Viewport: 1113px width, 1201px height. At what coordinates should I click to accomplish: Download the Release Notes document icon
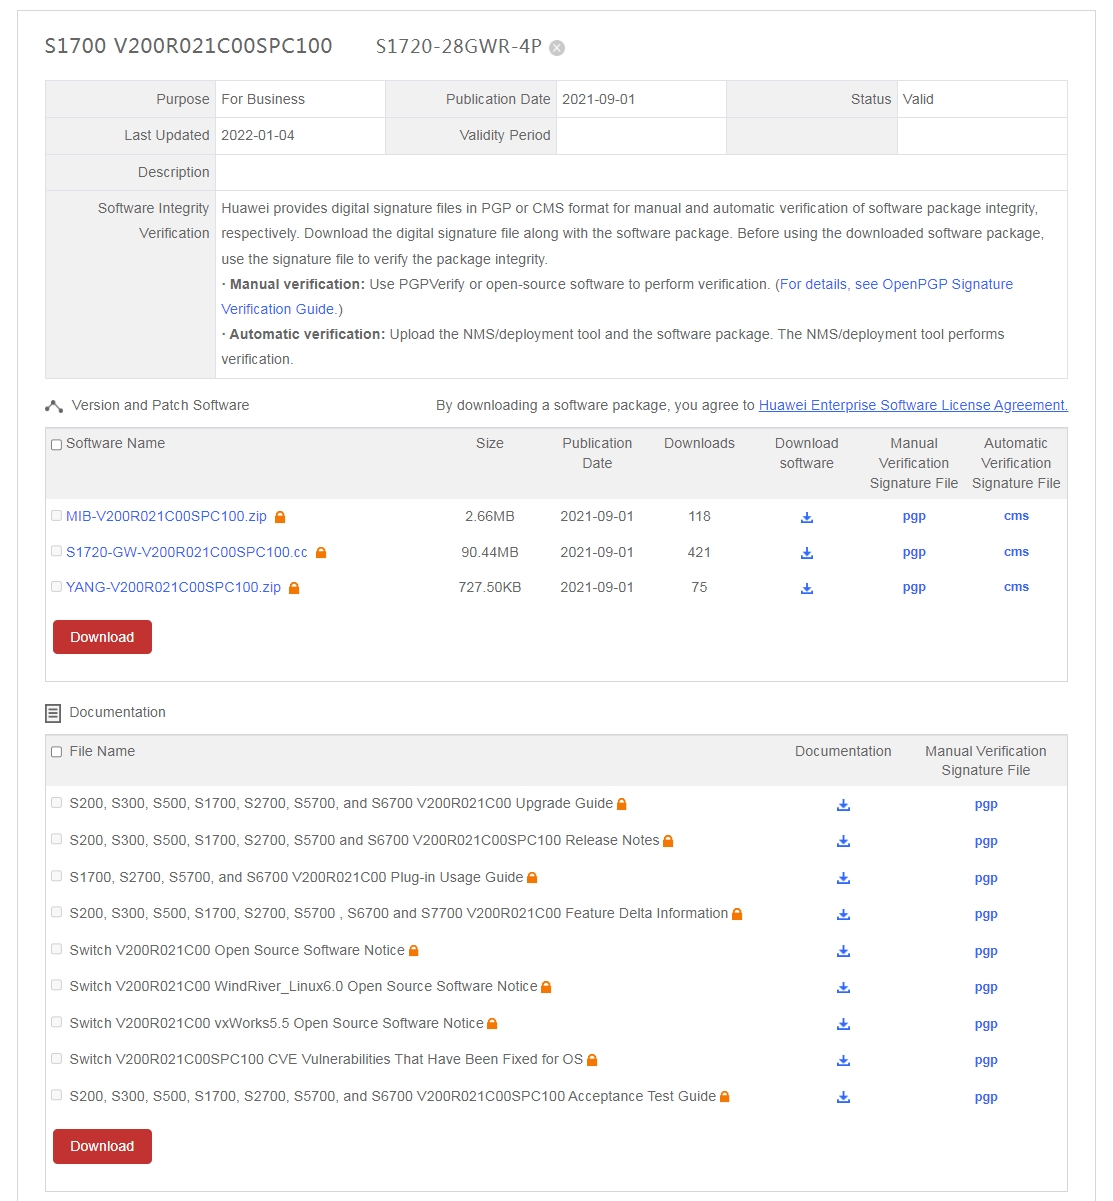tap(843, 841)
